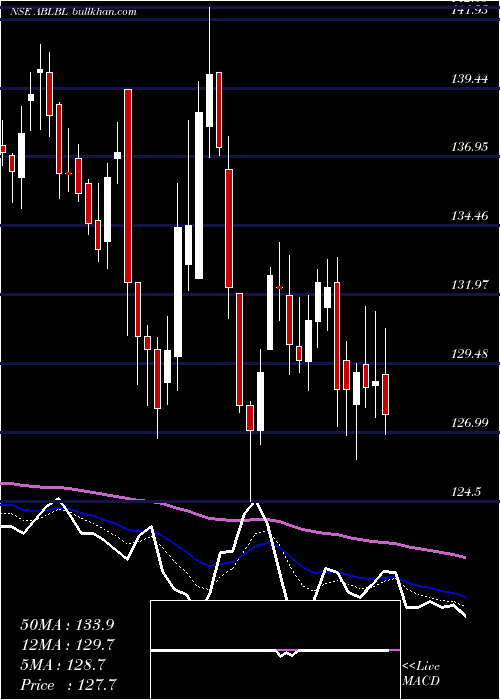Select the 129.48 price axis label

470,354
